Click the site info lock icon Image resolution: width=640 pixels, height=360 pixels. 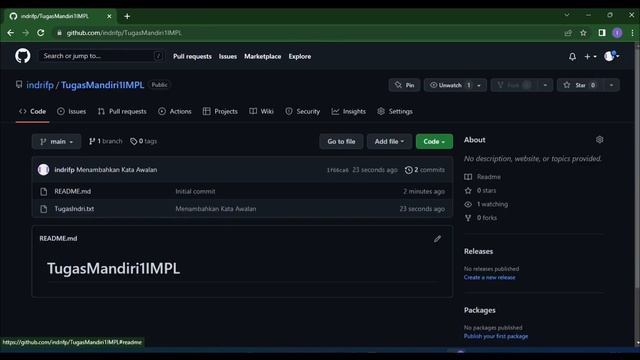tap(59, 33)
